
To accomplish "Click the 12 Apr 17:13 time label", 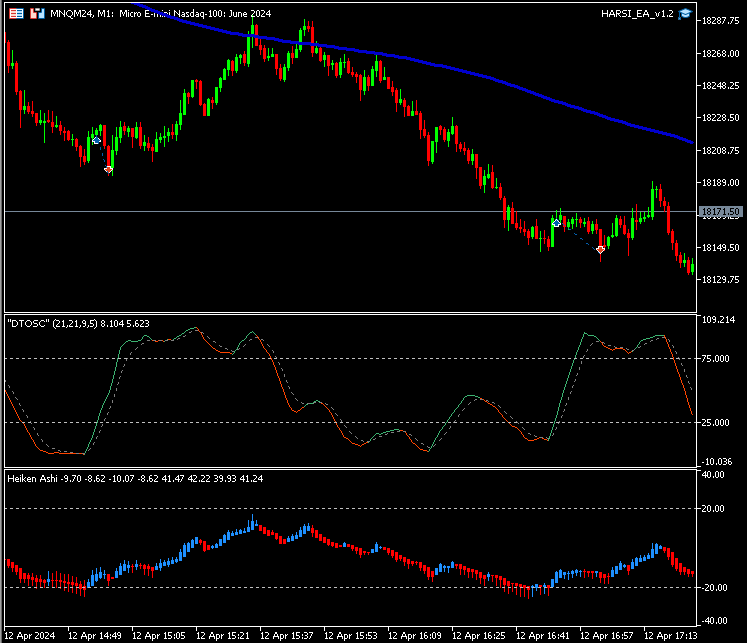I will (x=671, y=636).
